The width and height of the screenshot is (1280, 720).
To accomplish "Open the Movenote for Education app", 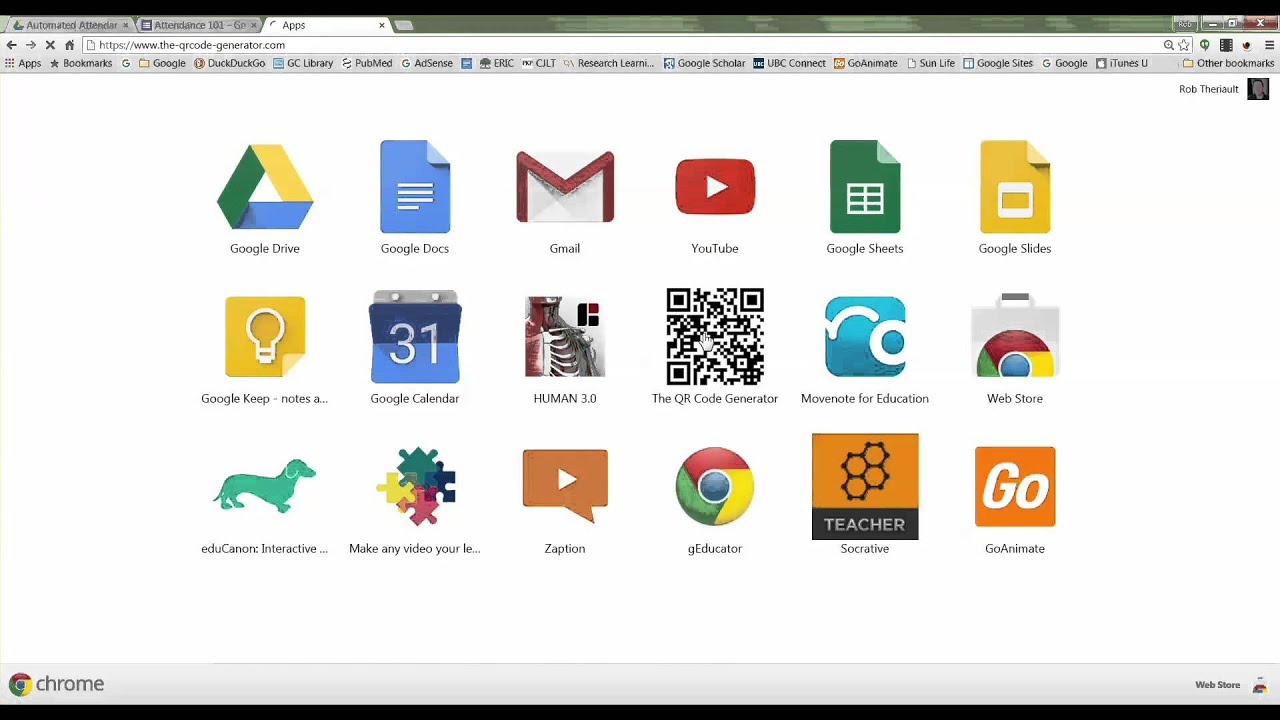I will [865, 337].
